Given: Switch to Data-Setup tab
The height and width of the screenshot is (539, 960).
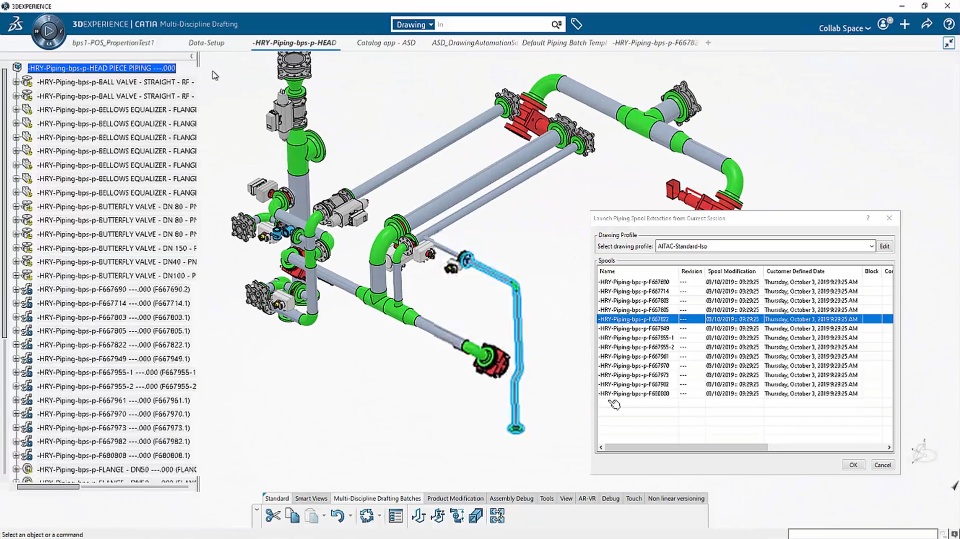Looking at the screenshot, I should [206, 43].
